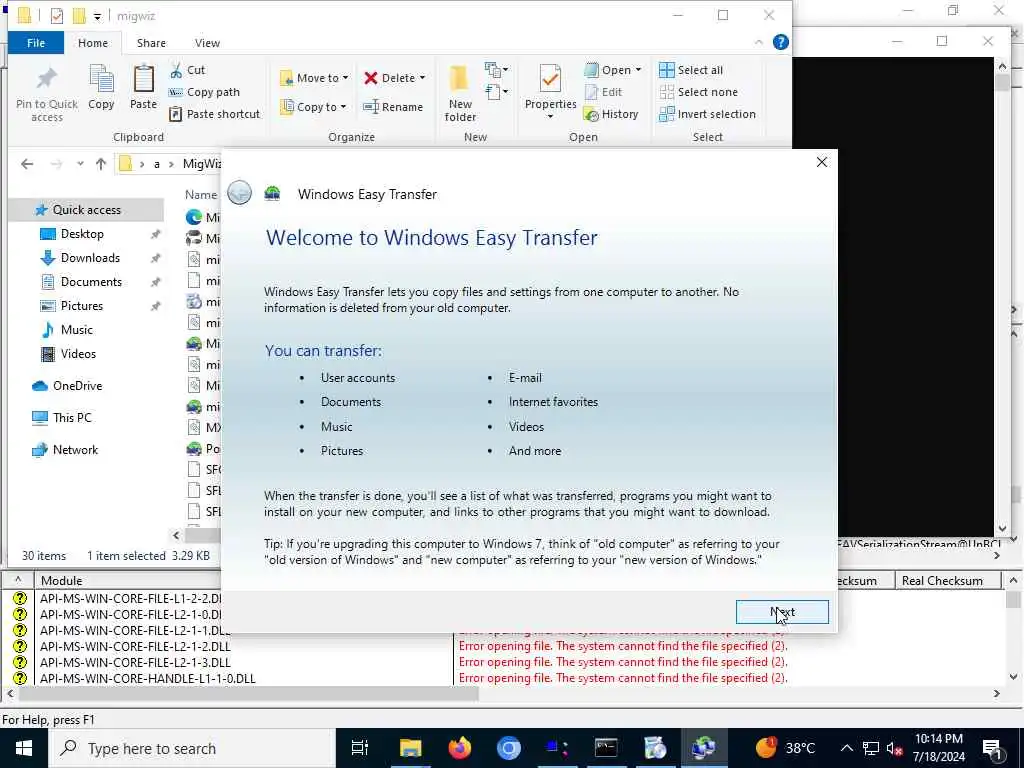
Task: Click the Real Checksum column header
Action: click(x=942, y=581)
